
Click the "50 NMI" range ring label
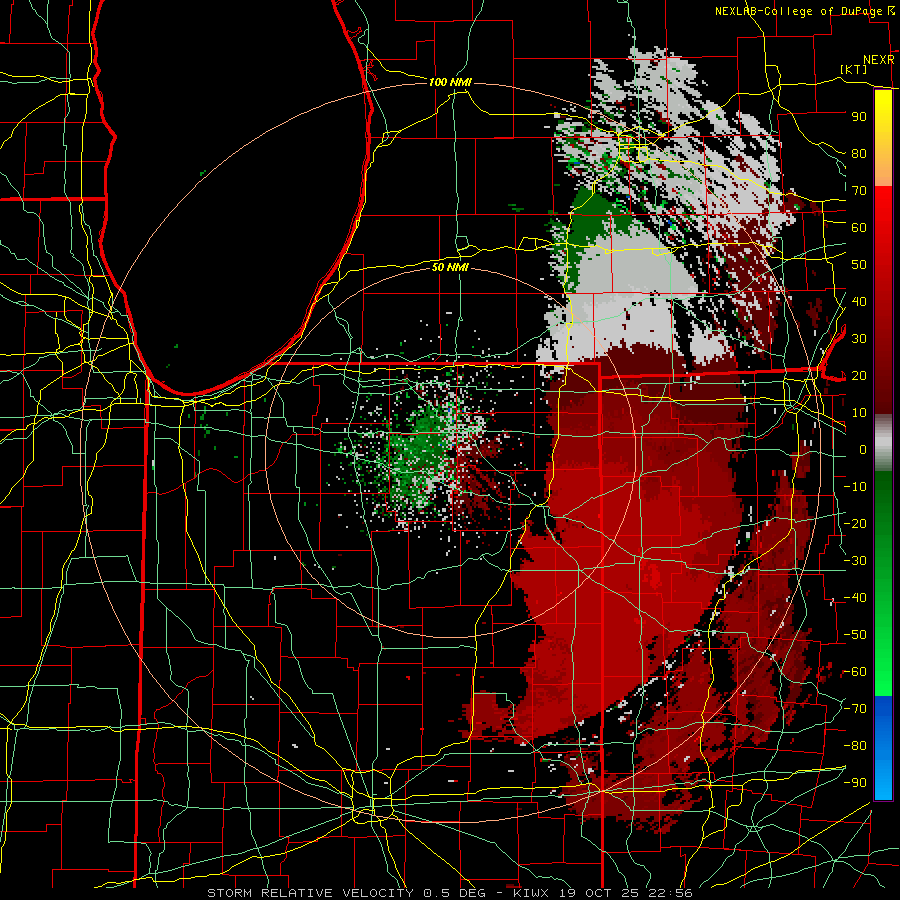pos(450,267)
